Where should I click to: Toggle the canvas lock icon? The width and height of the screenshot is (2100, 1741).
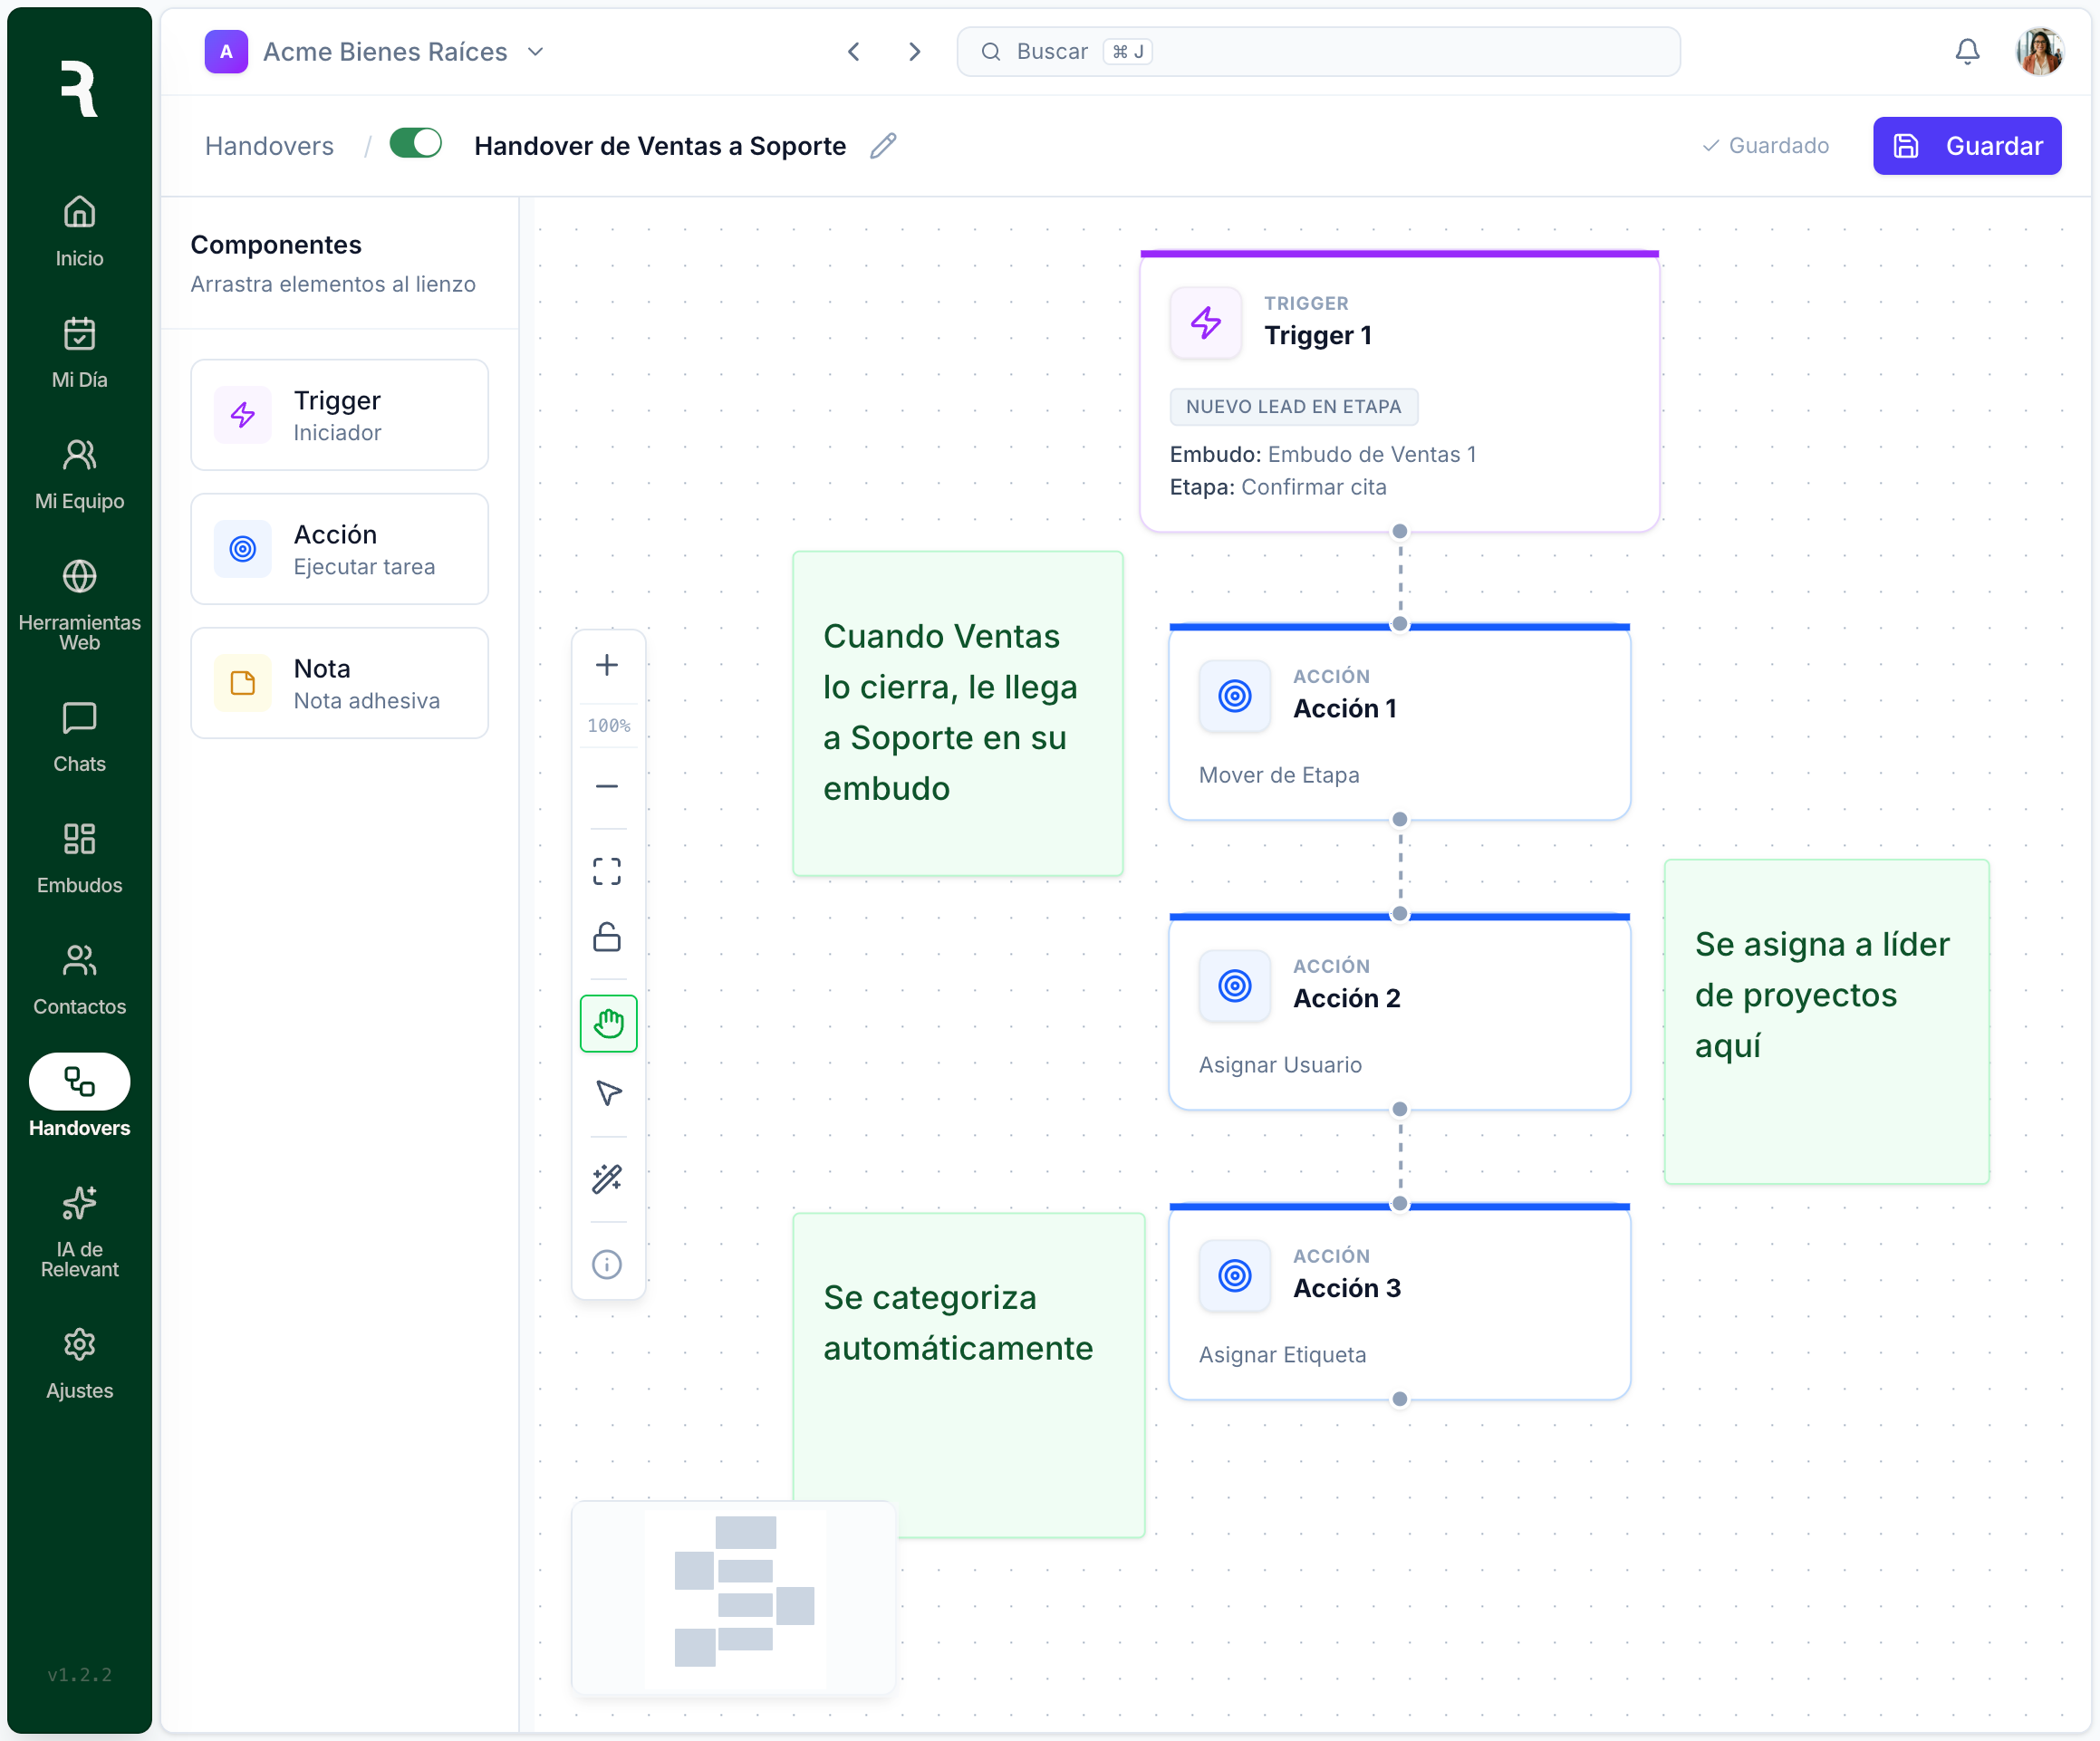(x=607, y=938)
